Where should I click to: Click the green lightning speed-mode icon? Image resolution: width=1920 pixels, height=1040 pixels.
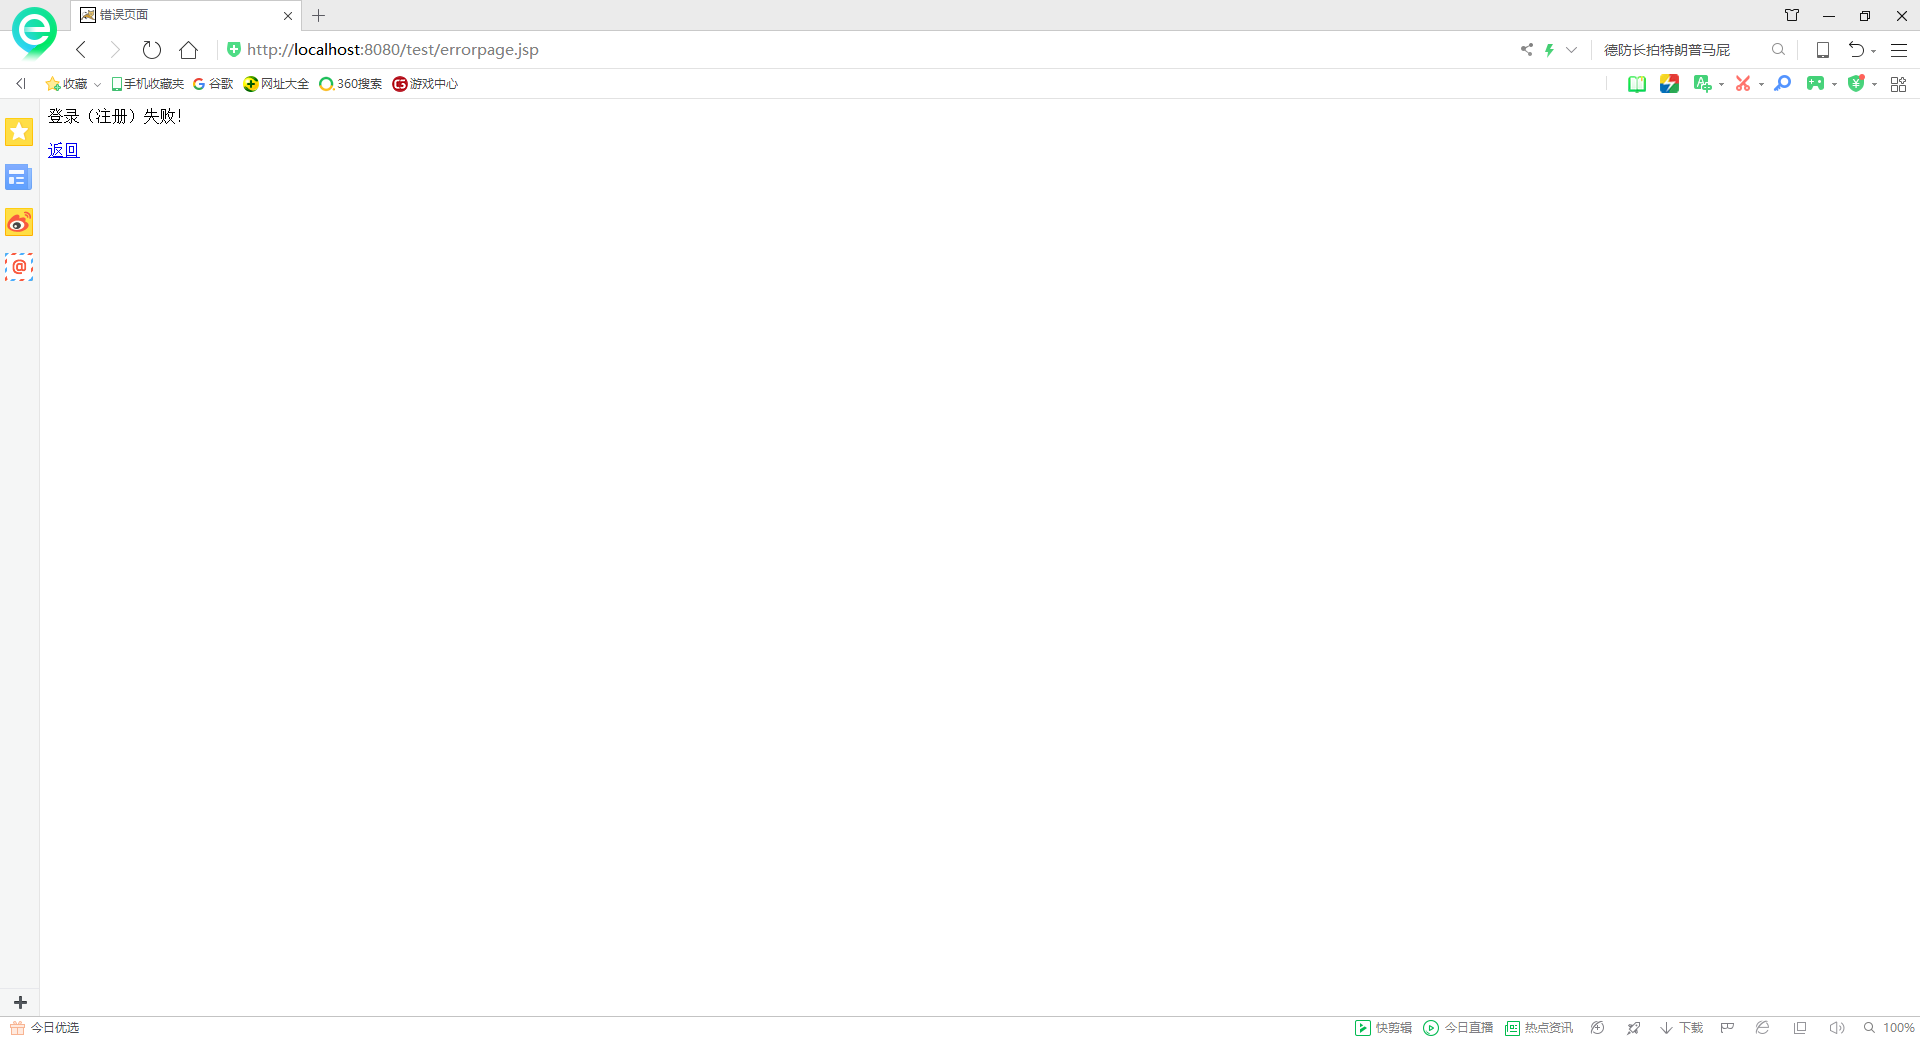[1549, 50]
